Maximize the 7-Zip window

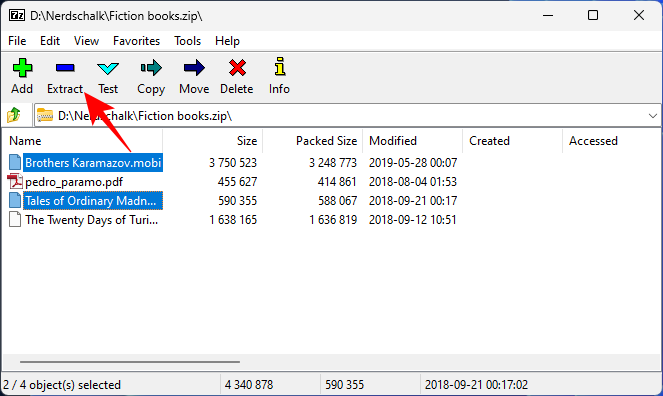[593, 16]
